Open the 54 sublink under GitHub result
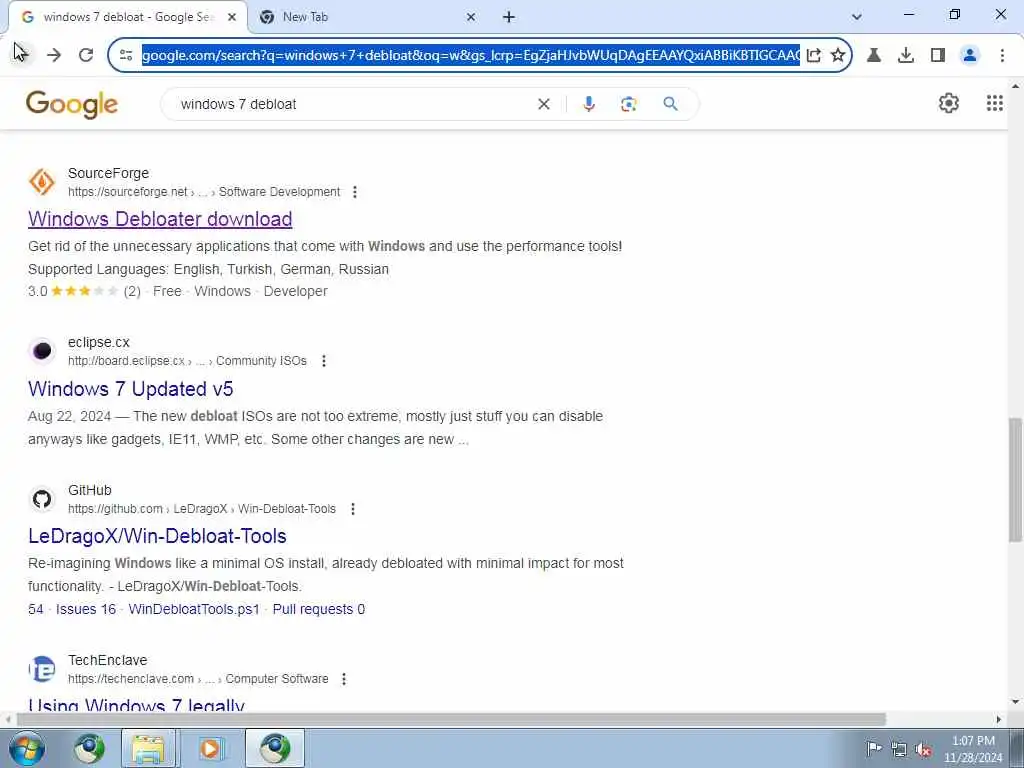 [35, 609]
